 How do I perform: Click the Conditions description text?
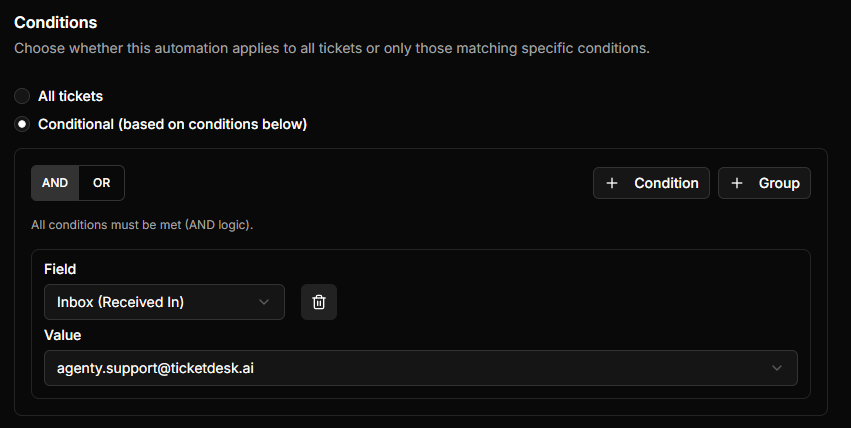coord(332,48)
